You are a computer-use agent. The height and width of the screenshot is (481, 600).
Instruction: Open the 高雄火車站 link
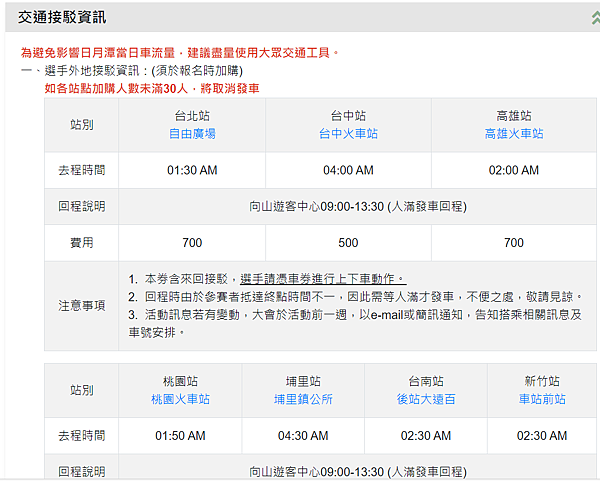tap(514, 134)
